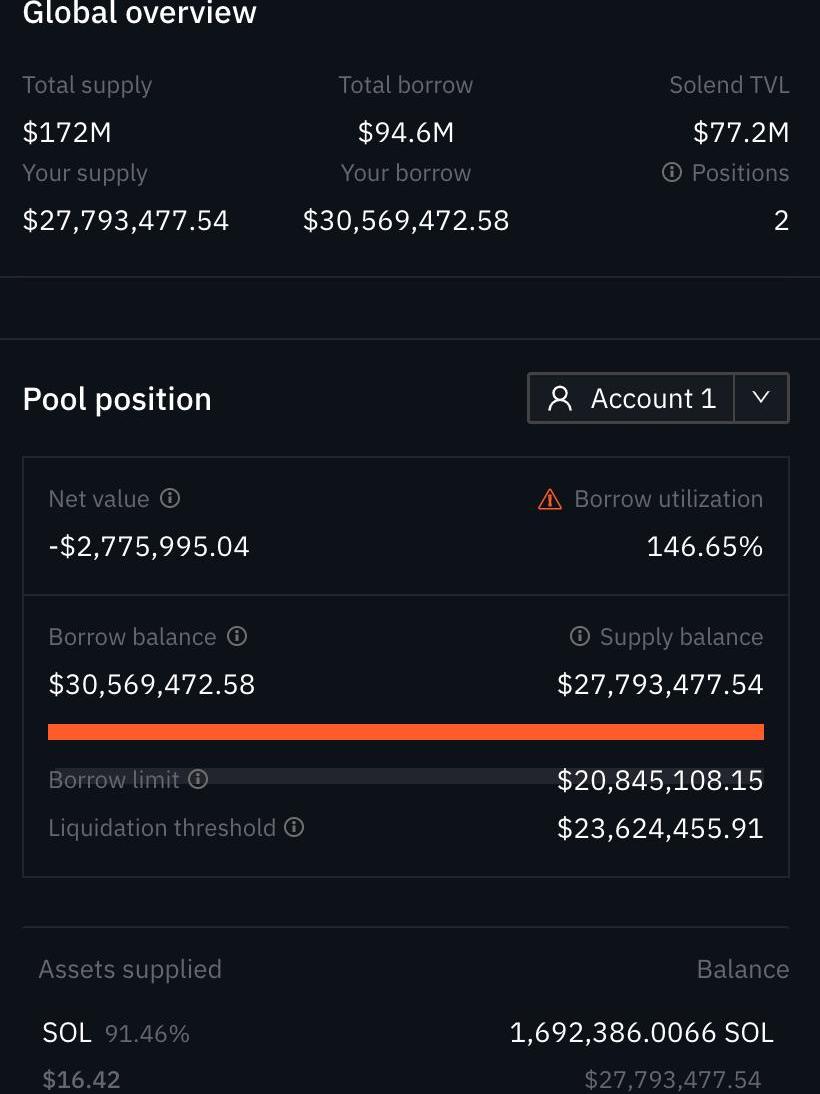The width and height of the screenshot is (820, 1094).
Task: Click the Borrow utilization warning triangle
Action: coord(550,499)
